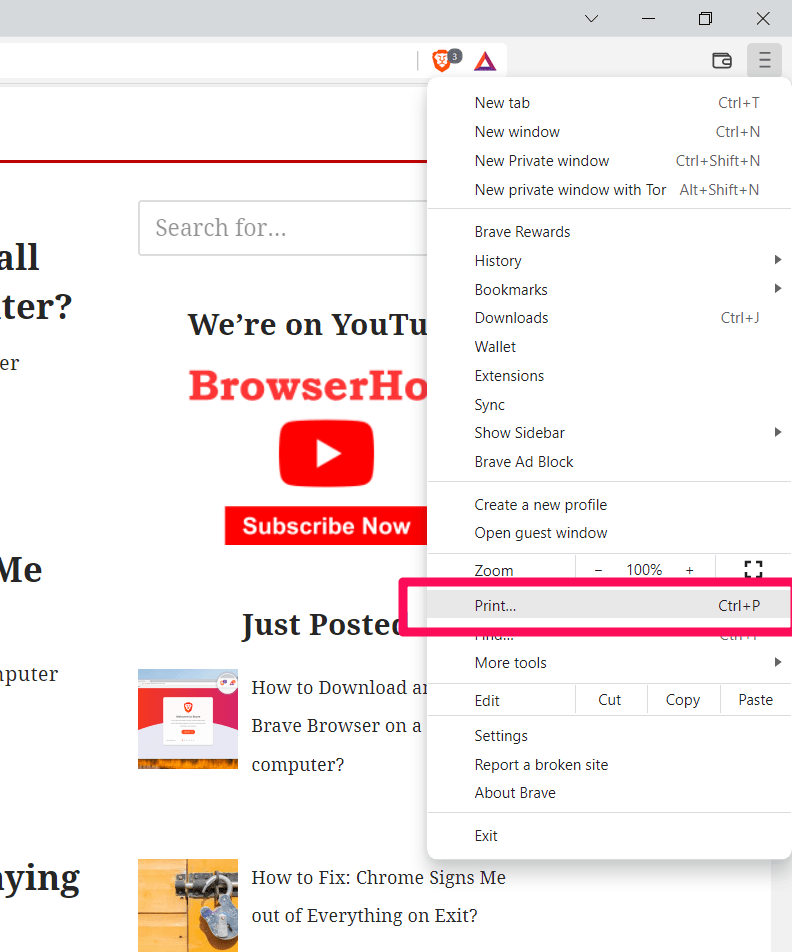
Task: Toggle fullscreen mode icon in the Zoom row
Action: point(753,570)
